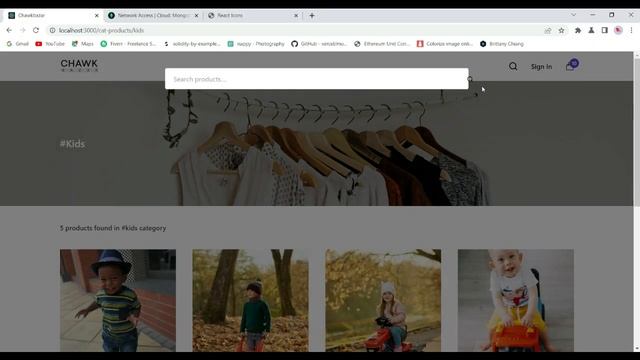Click the CHAWK store logo

(79, 65)
